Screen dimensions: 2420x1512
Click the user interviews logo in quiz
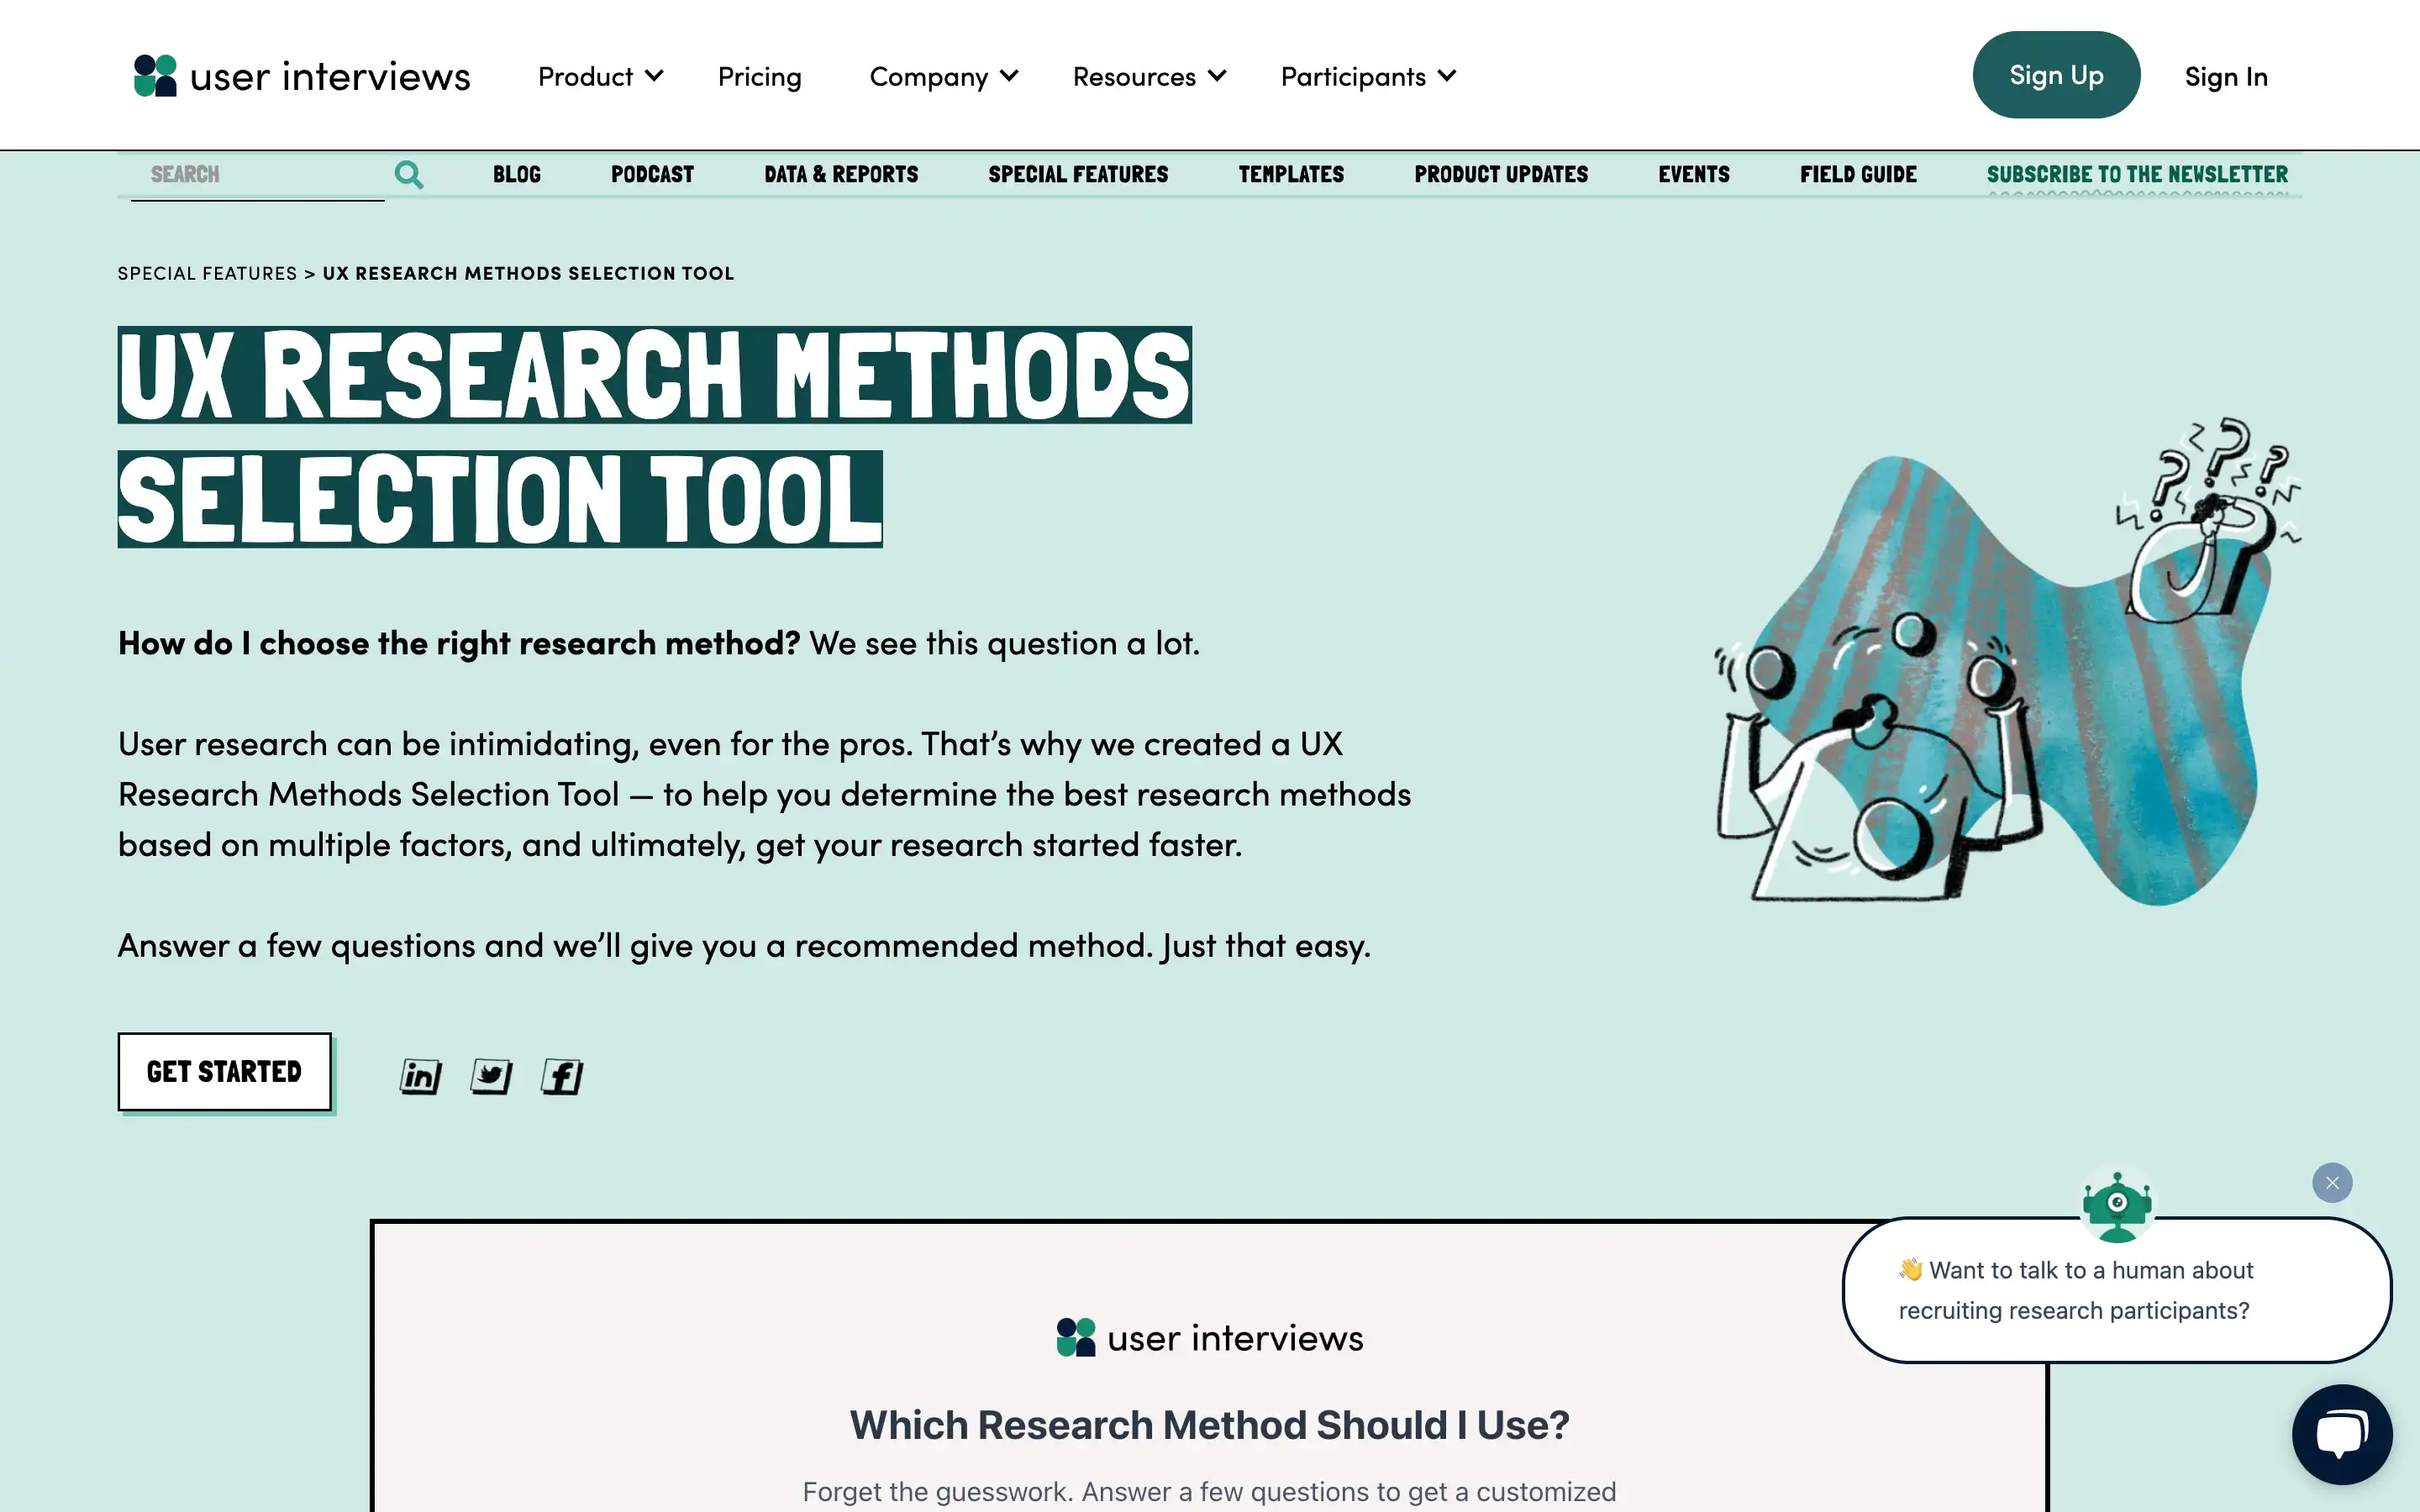(1210, 1338)
